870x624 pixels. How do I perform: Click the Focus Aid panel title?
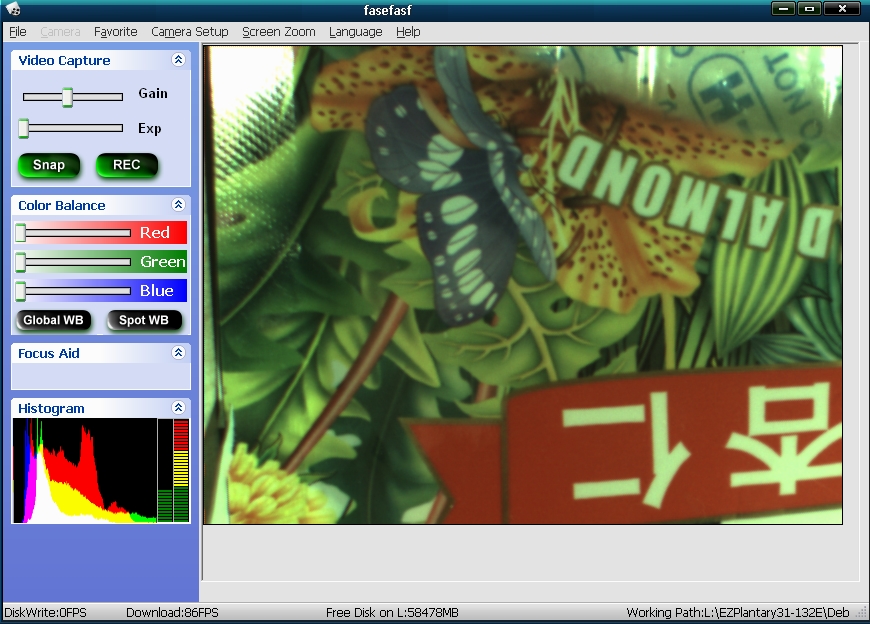(49, 353)
